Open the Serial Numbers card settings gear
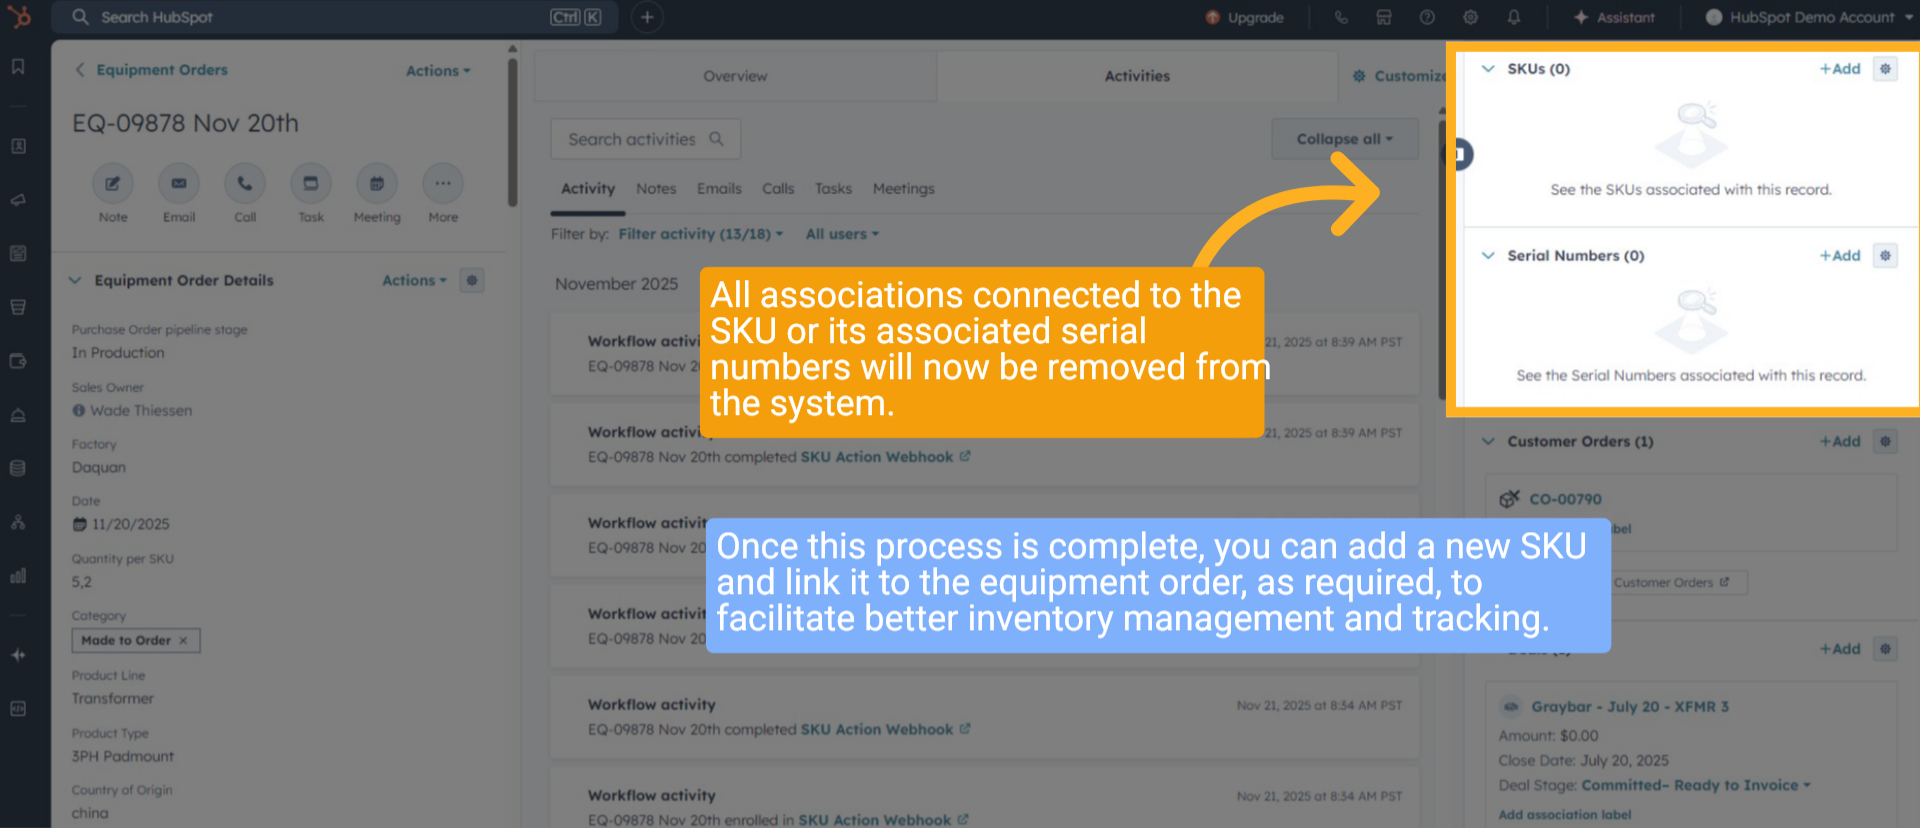1920x828 pixels. [1885, 256]
